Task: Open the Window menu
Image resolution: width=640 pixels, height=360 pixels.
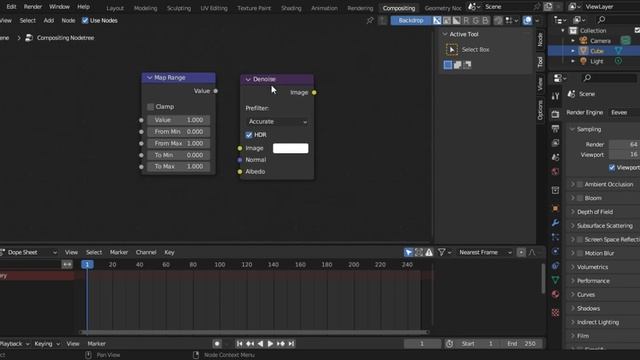Action: point(59,7)
